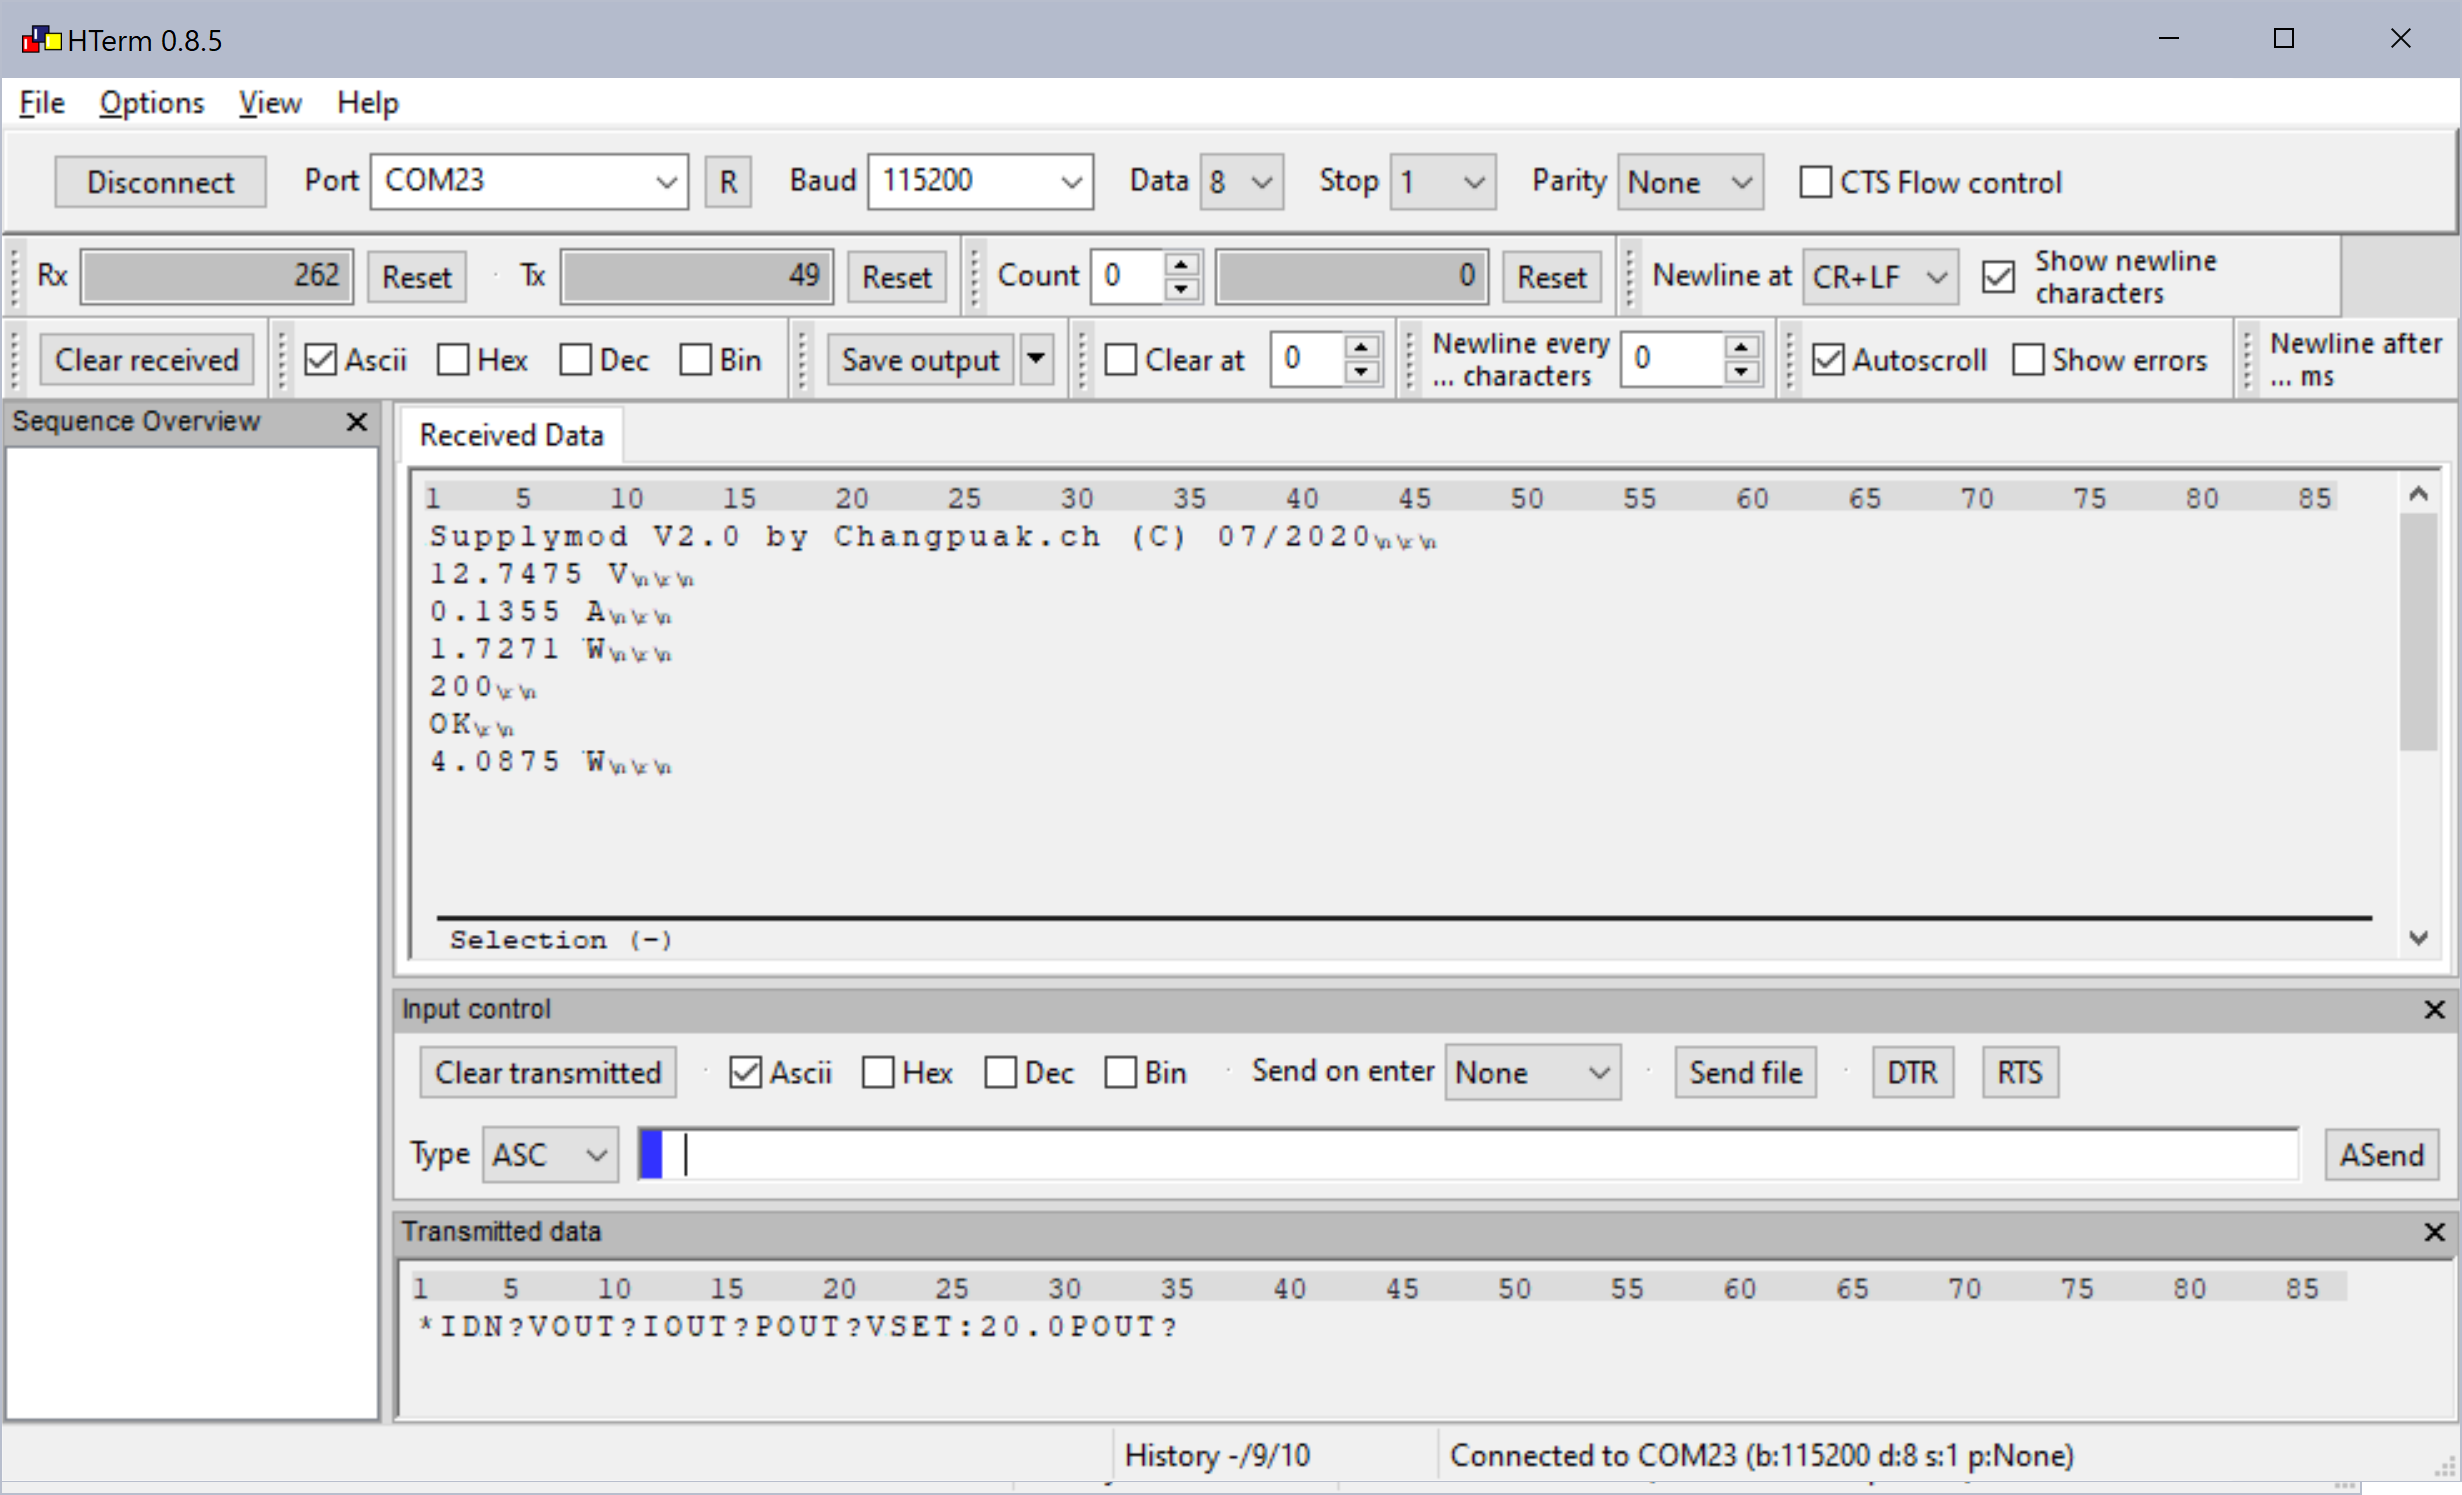Click R refresh ports button
2462x1495 pixels.
coord(728,182)
